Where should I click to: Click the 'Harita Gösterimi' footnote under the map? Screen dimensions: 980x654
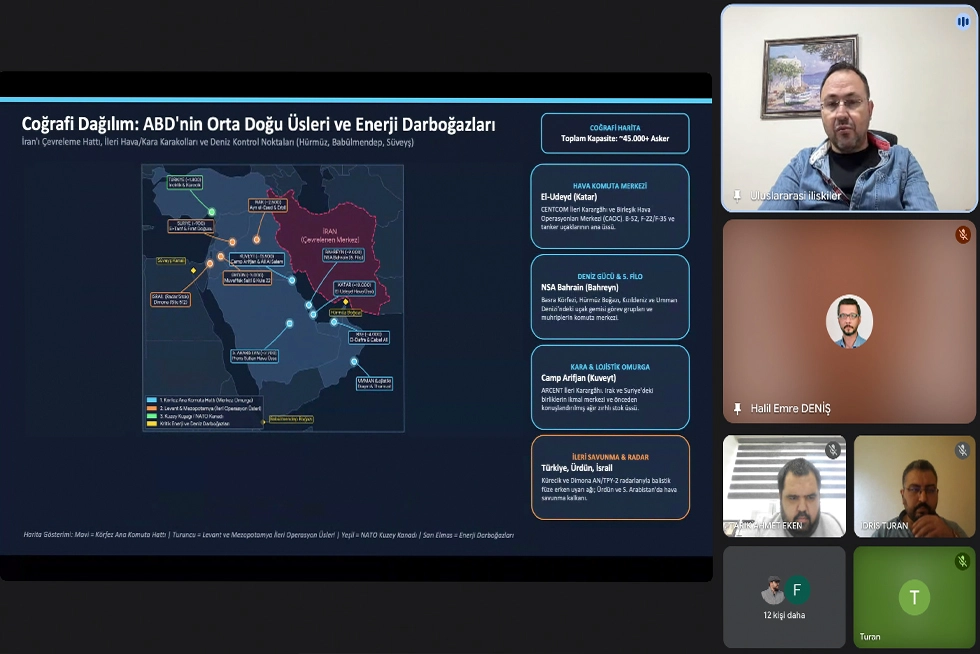(x=268, y=535)
